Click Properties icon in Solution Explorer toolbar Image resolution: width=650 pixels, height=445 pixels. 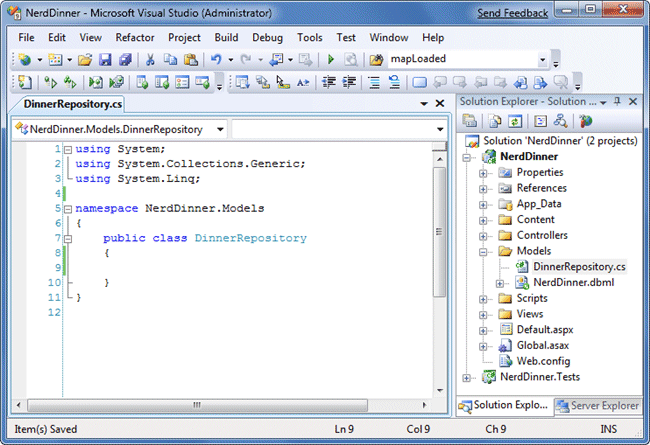coord(470,121)
